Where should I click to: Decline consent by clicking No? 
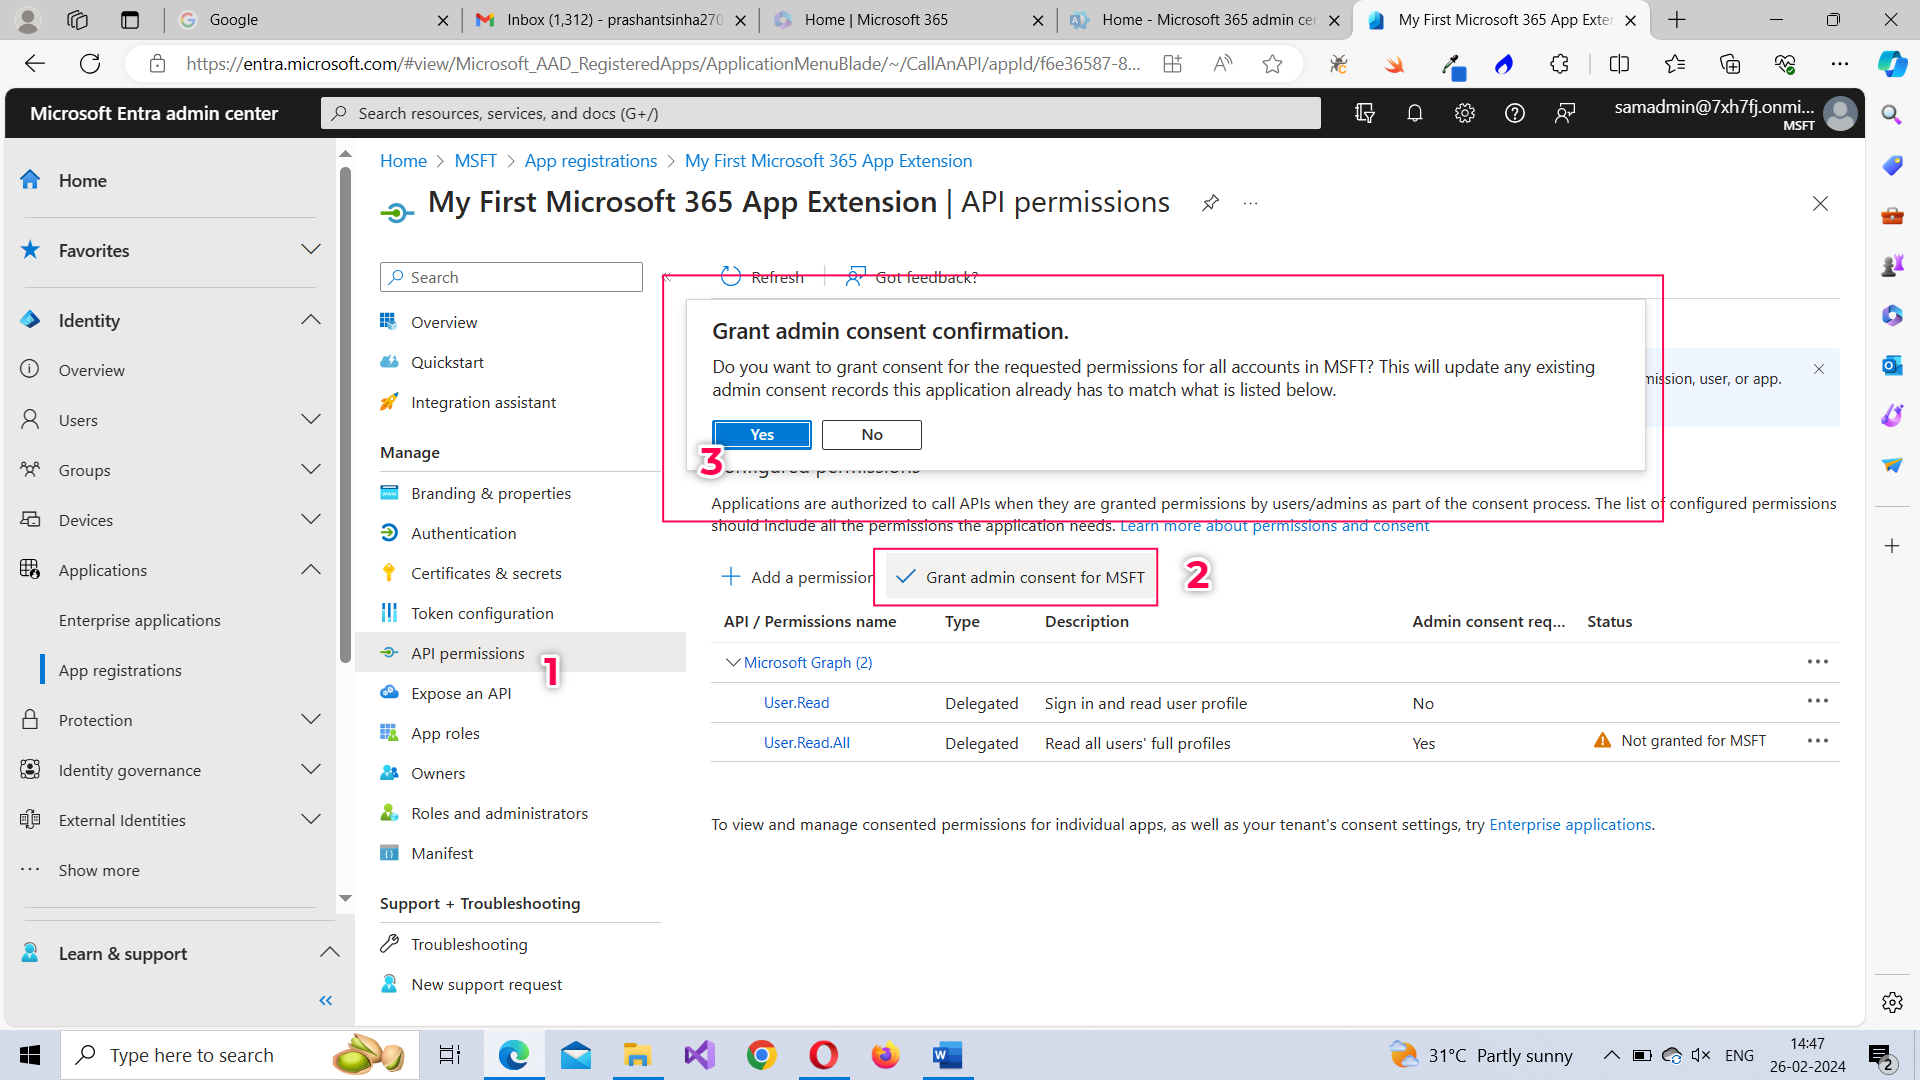point(872,435)
